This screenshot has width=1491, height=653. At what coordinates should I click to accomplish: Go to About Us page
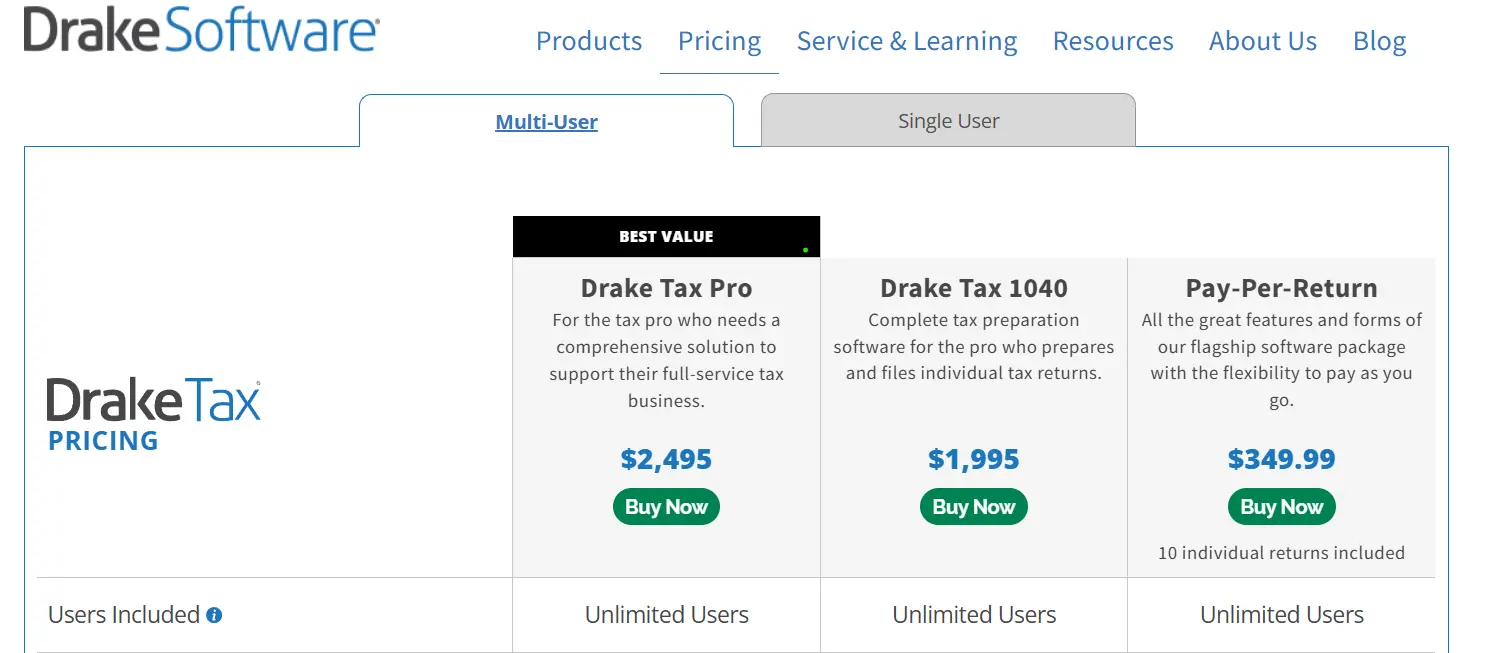[1263, 41]
